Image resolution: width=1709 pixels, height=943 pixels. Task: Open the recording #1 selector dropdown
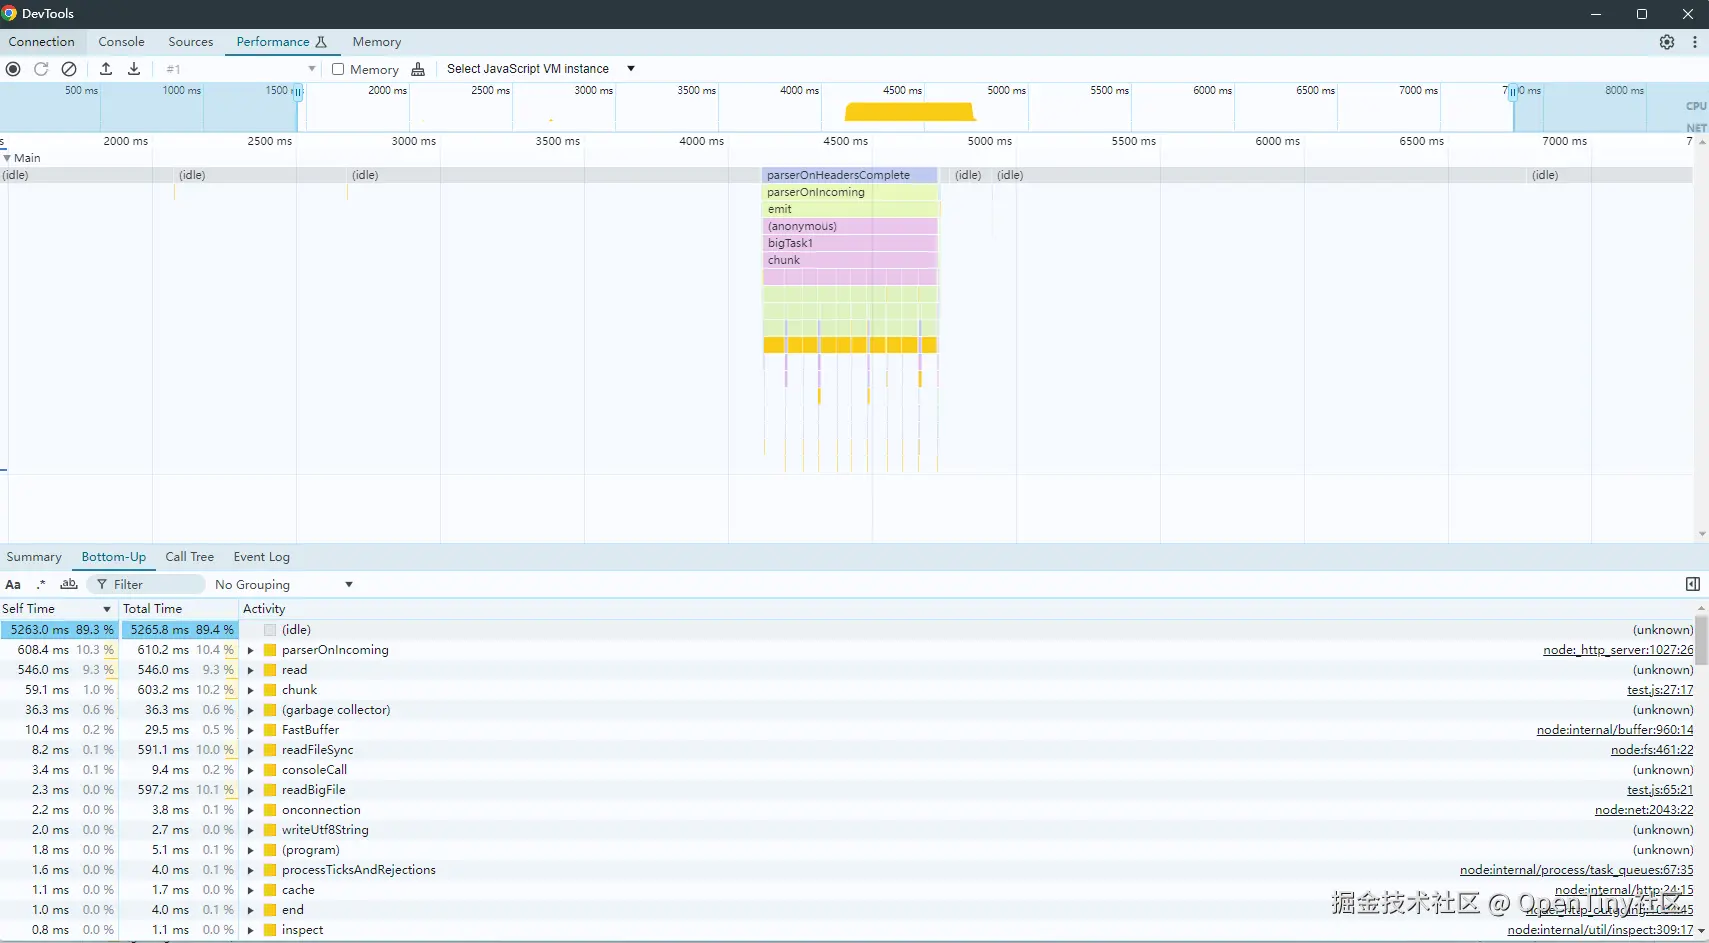click(x=240, y=69)
